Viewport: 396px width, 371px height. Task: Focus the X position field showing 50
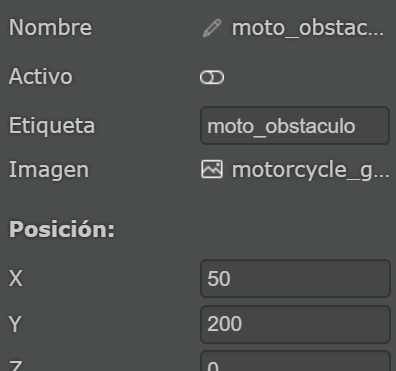pos(295,278)
